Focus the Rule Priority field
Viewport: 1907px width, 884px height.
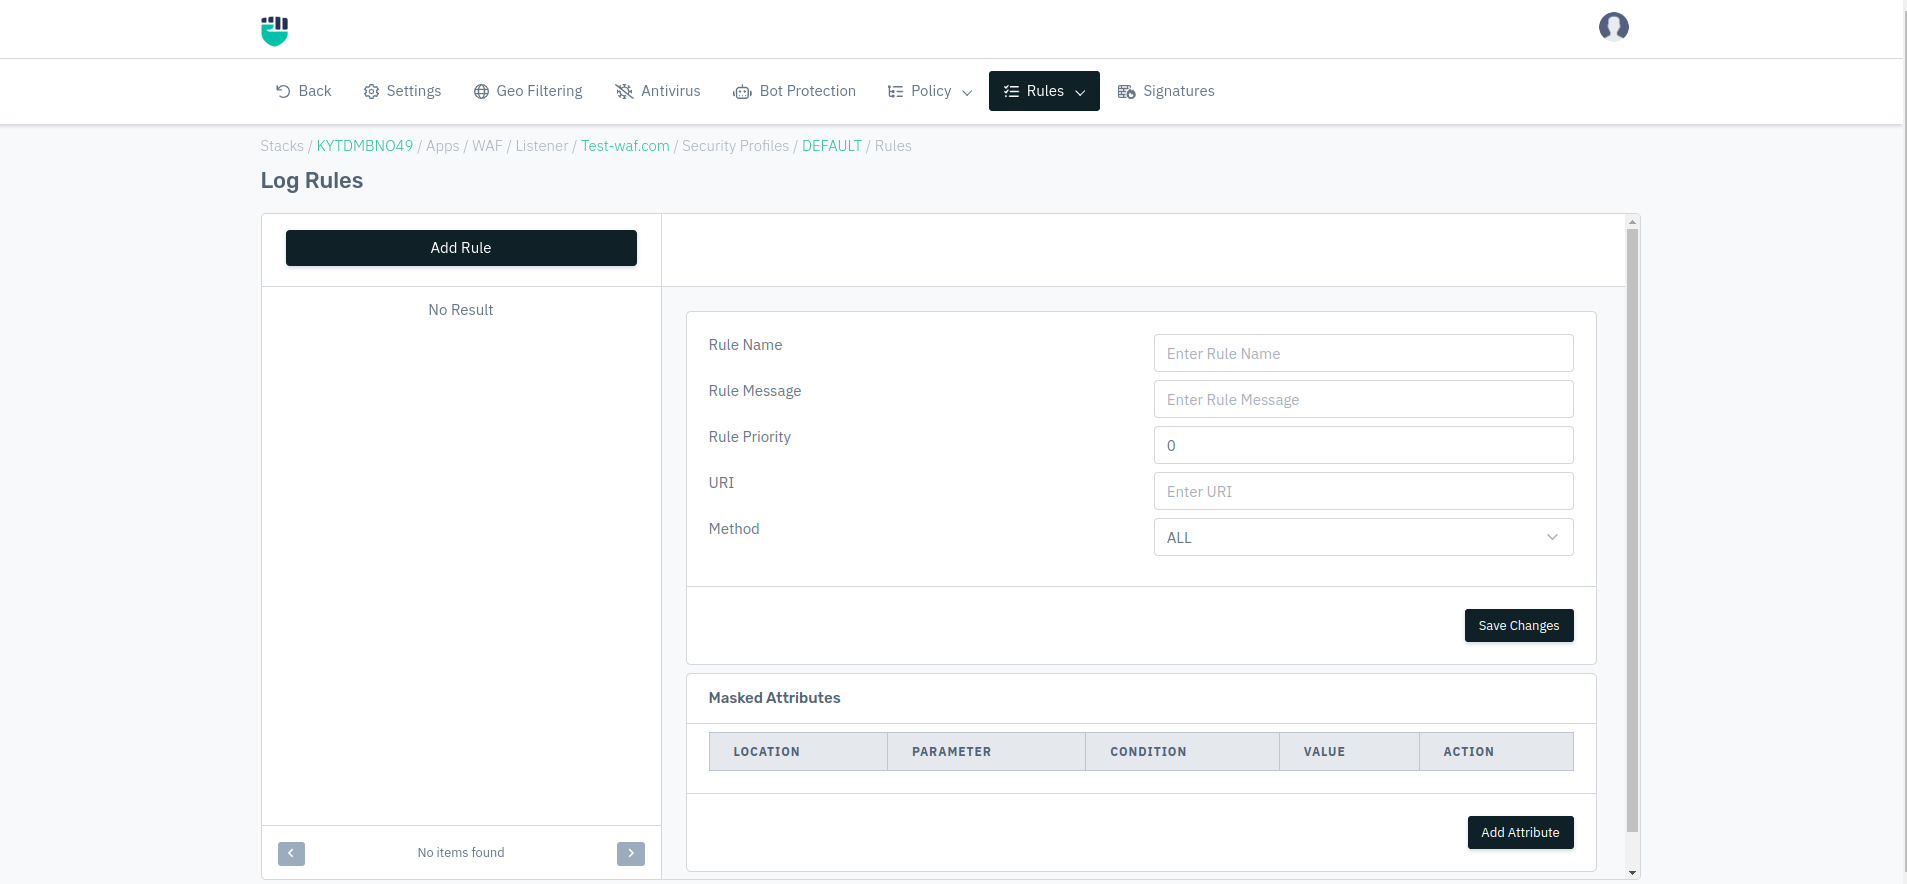coord(1363,445)
